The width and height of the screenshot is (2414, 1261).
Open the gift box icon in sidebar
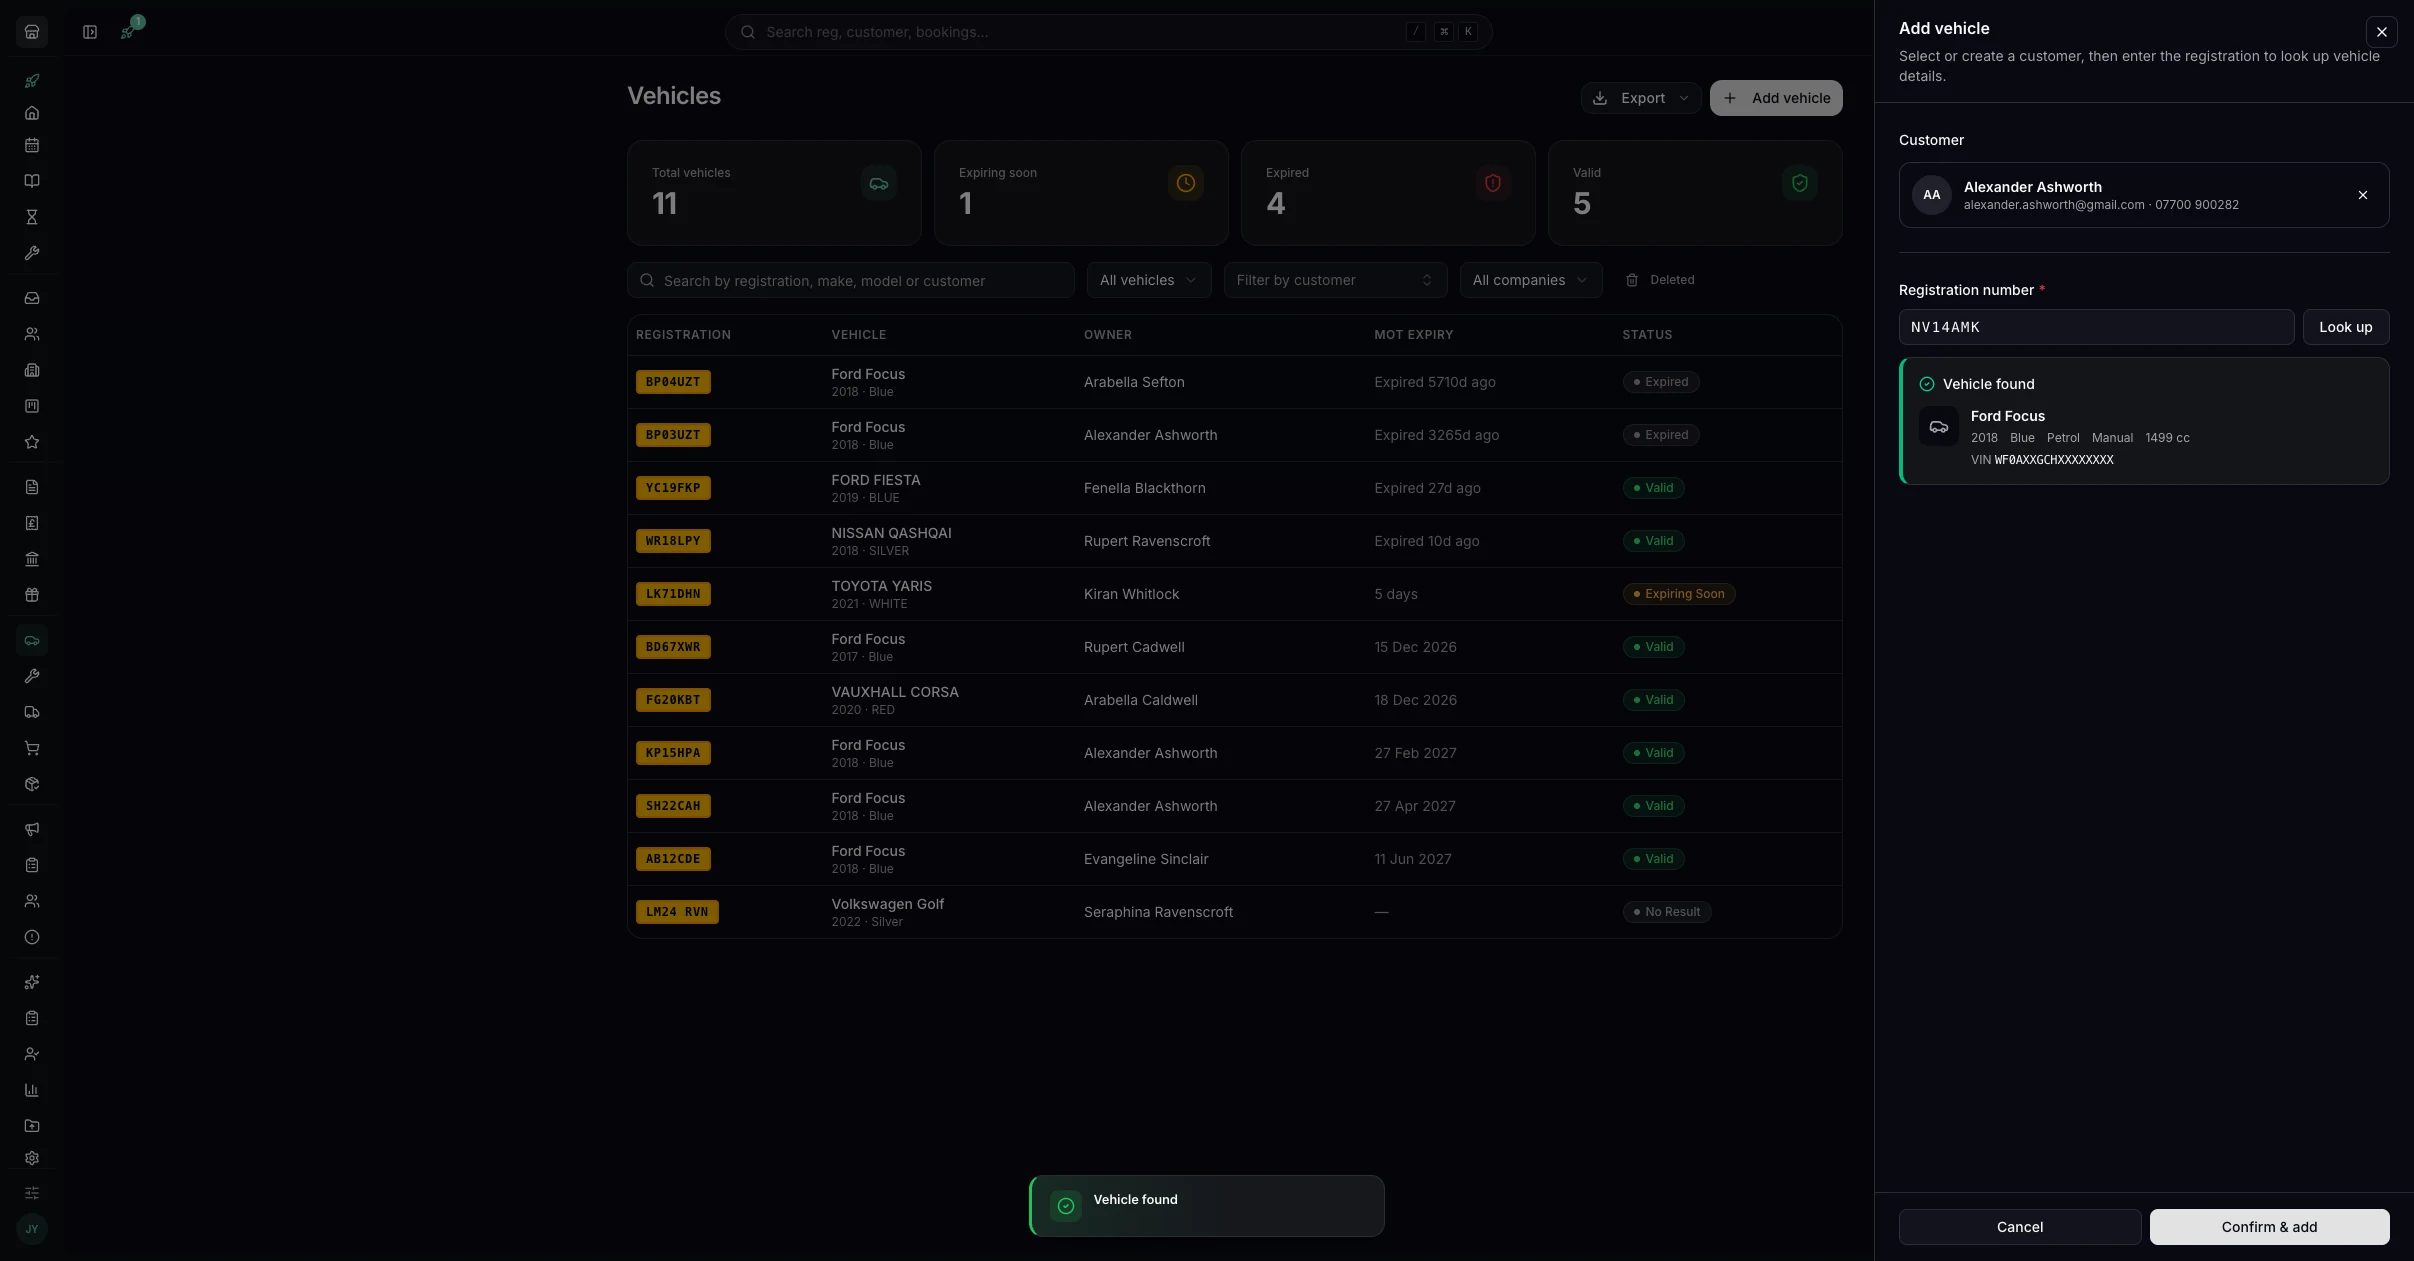coord(32,595)
